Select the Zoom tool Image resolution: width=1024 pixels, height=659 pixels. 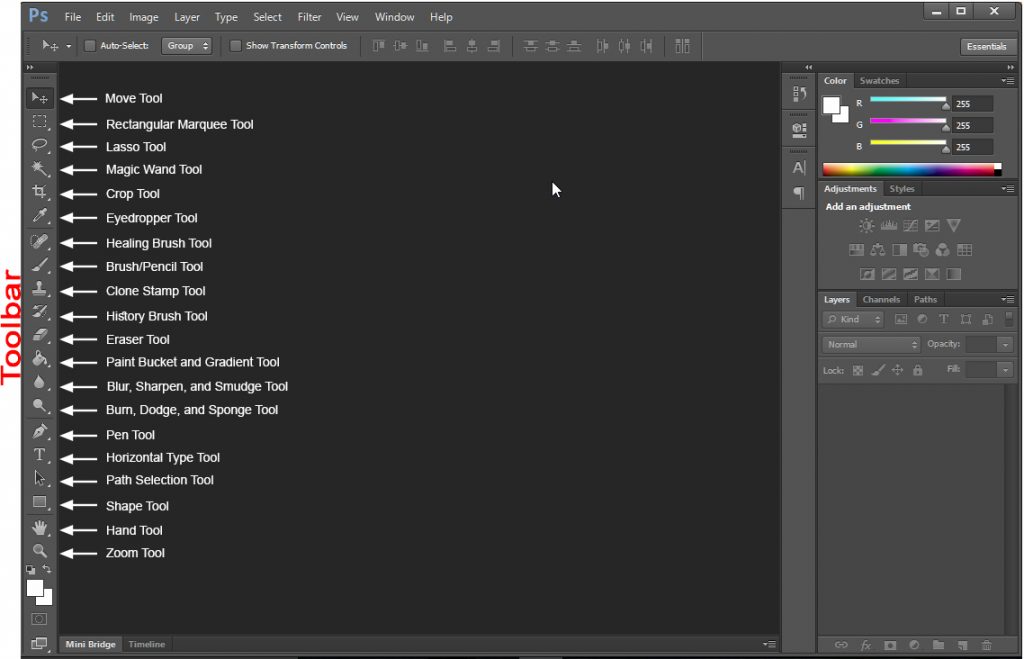point(40,552)
